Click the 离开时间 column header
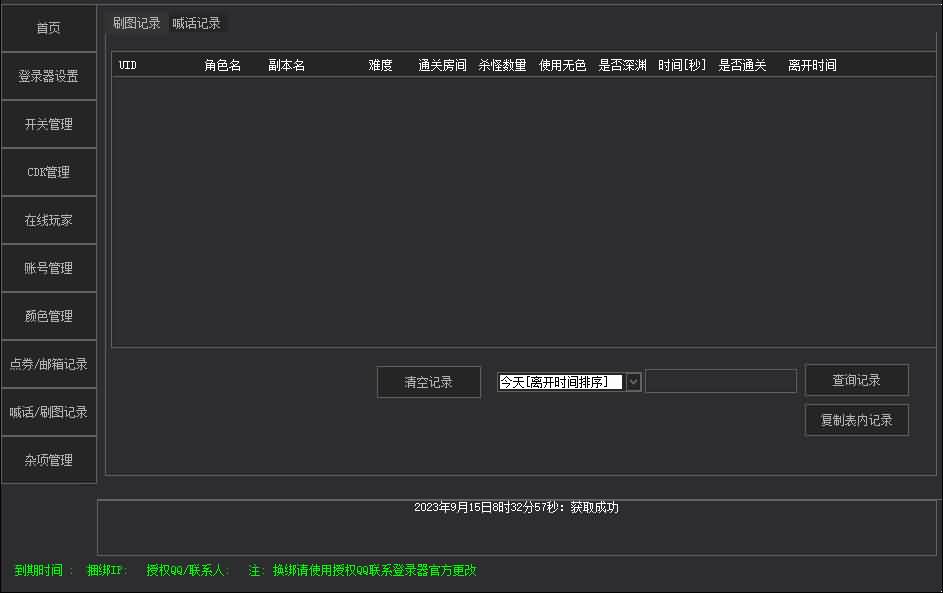Viewport: 943px width, 593px height. click(812, 65)
